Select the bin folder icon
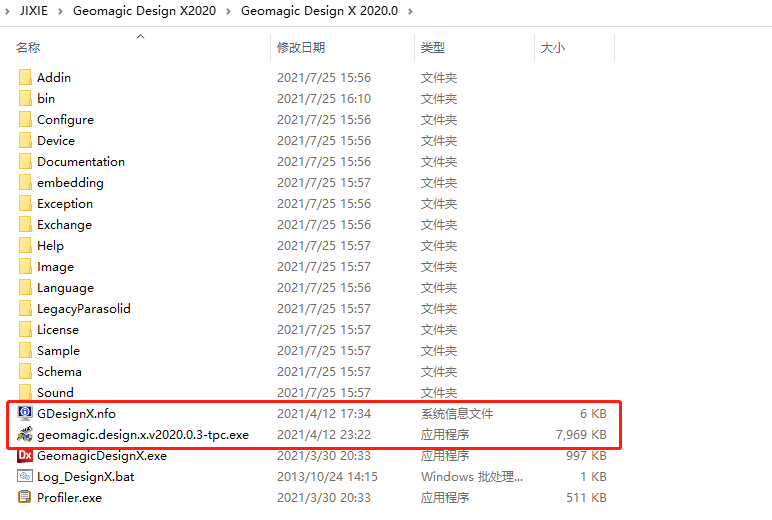Viewport: 772px width, 520px height. (25, 98)
